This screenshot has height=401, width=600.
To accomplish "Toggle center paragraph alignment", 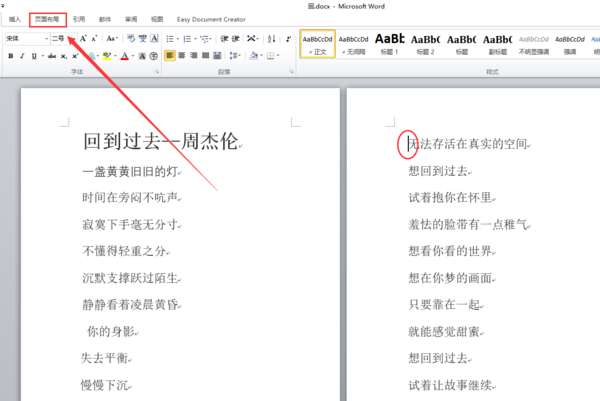I will pos(182,56).
